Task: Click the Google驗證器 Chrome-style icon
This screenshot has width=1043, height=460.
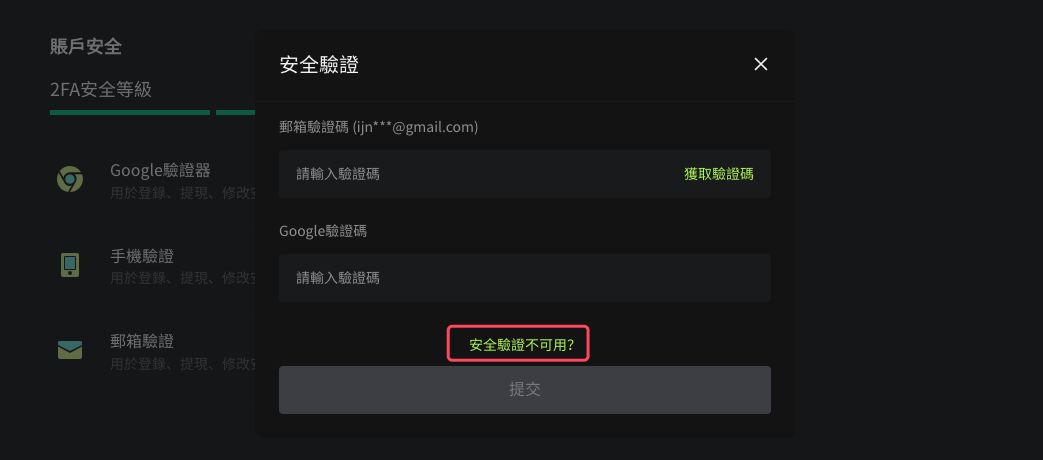Action: pos(70,180)
